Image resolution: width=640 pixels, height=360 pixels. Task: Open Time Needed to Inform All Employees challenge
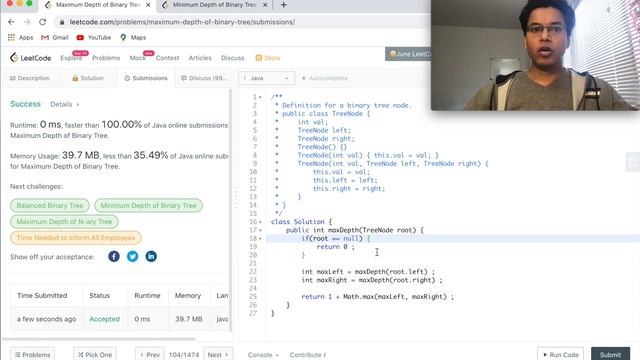click(76, 238)
